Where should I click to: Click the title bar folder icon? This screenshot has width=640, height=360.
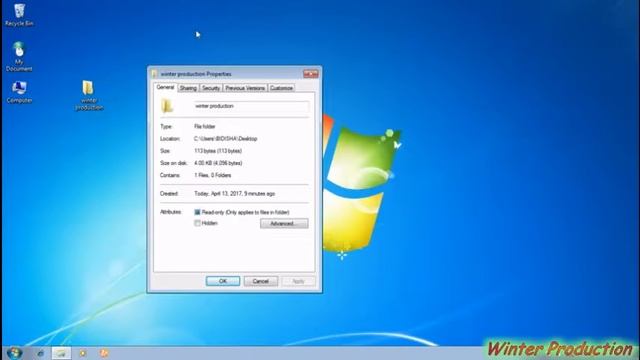(x=154, y=74)
